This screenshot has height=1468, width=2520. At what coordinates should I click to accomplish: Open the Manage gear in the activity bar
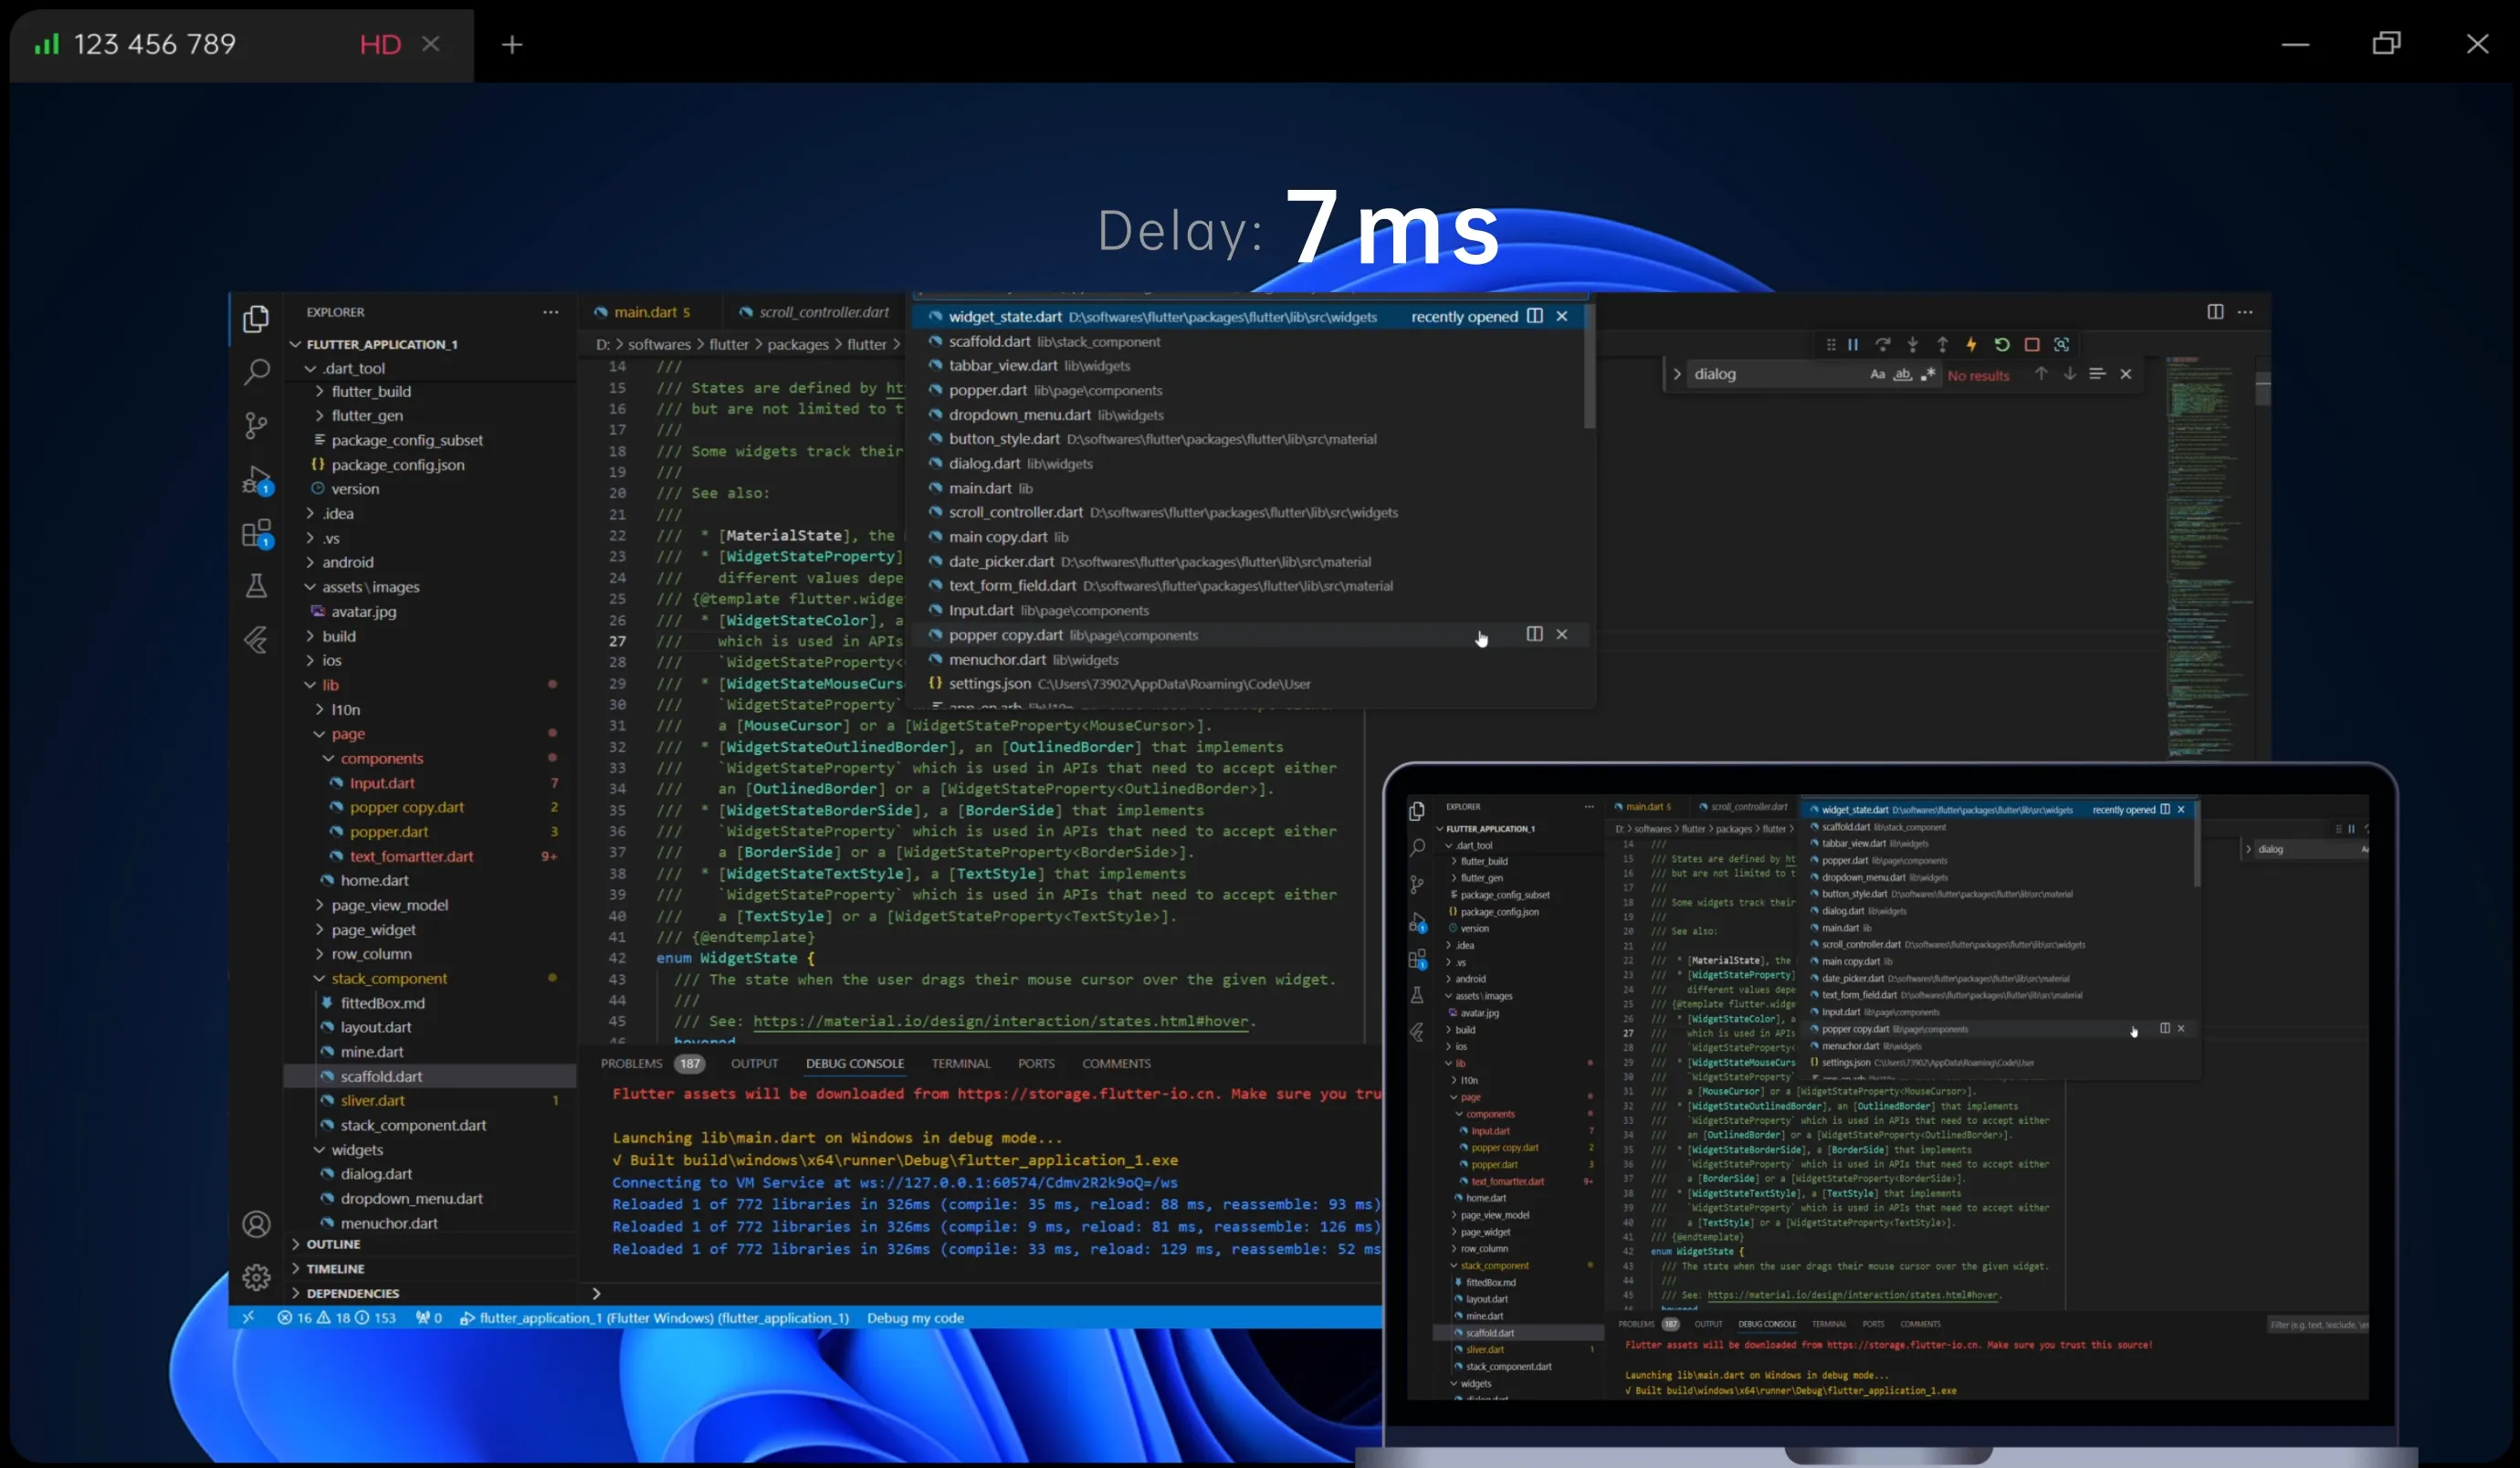click(x=256, y=1277)
